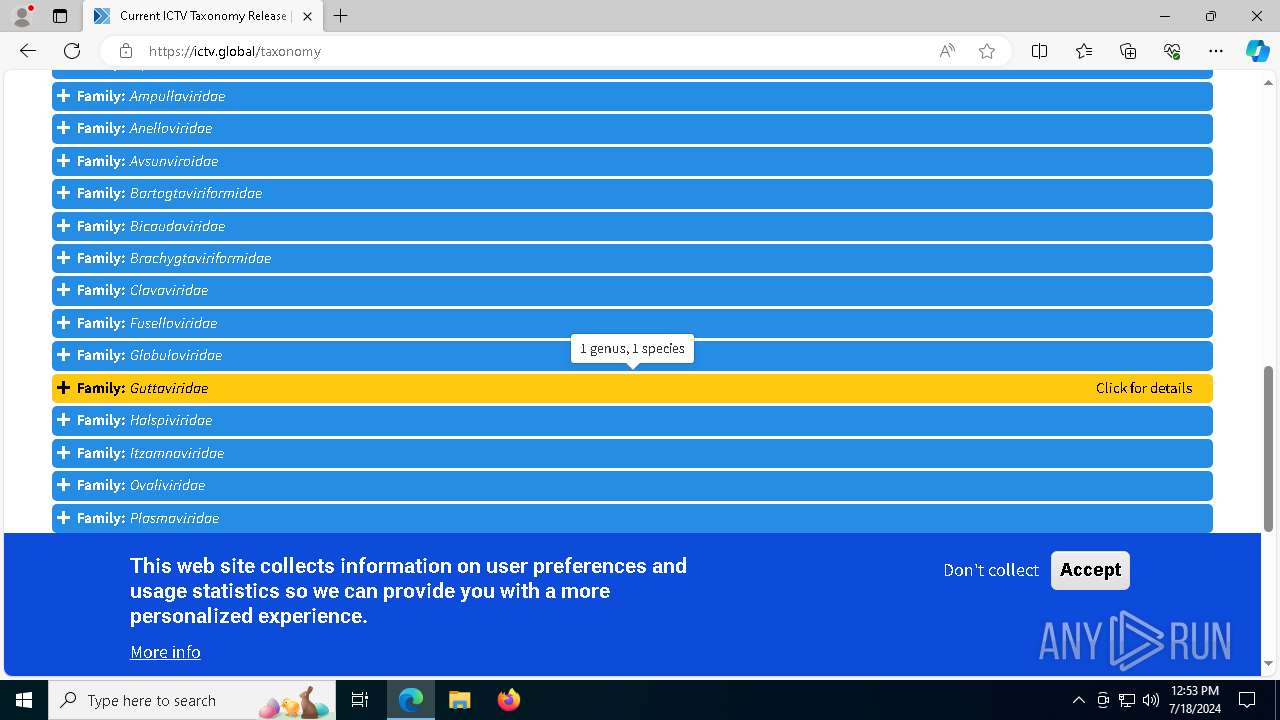Expand the Fuselloviridae family plus icon
The width and height of the screenshot is (1280, 720).
coord(64,323)
